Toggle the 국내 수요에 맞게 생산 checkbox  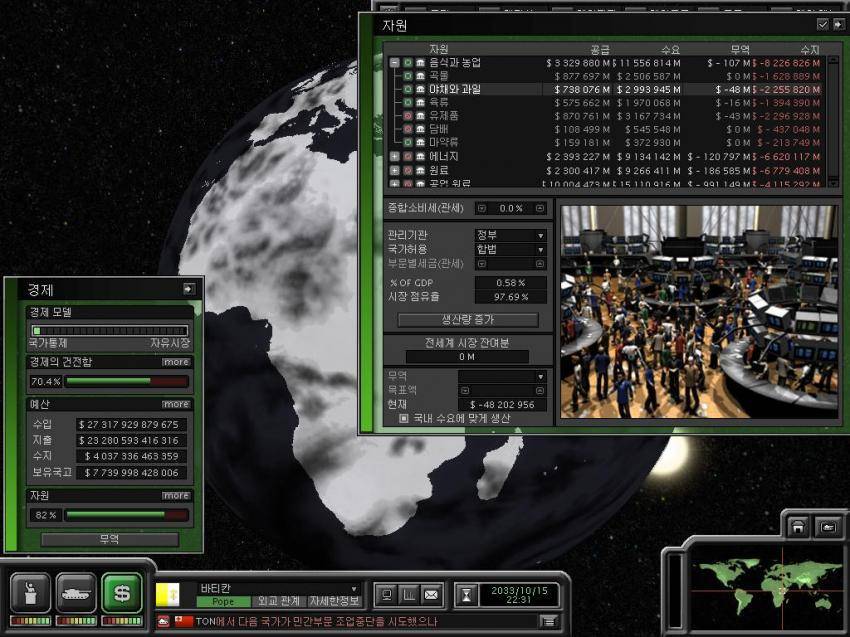pos(404,418)
